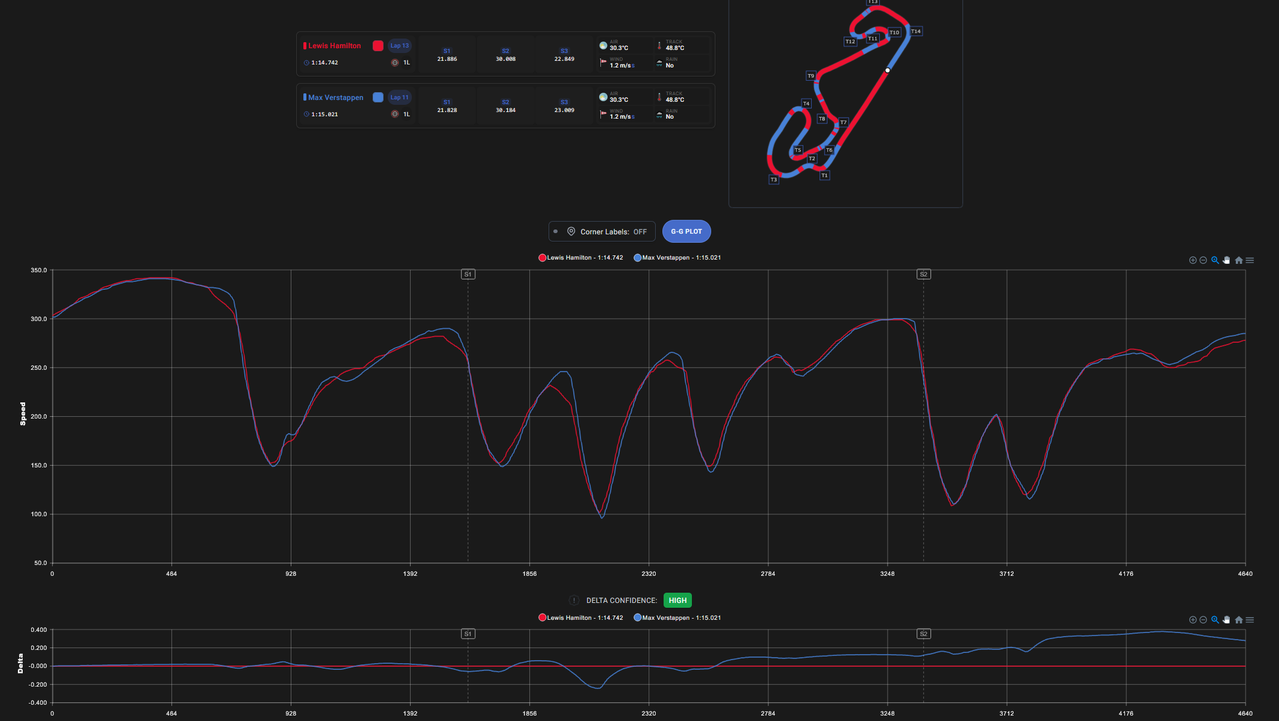Click S1 marker on Speed chart

tap(468, 274)
